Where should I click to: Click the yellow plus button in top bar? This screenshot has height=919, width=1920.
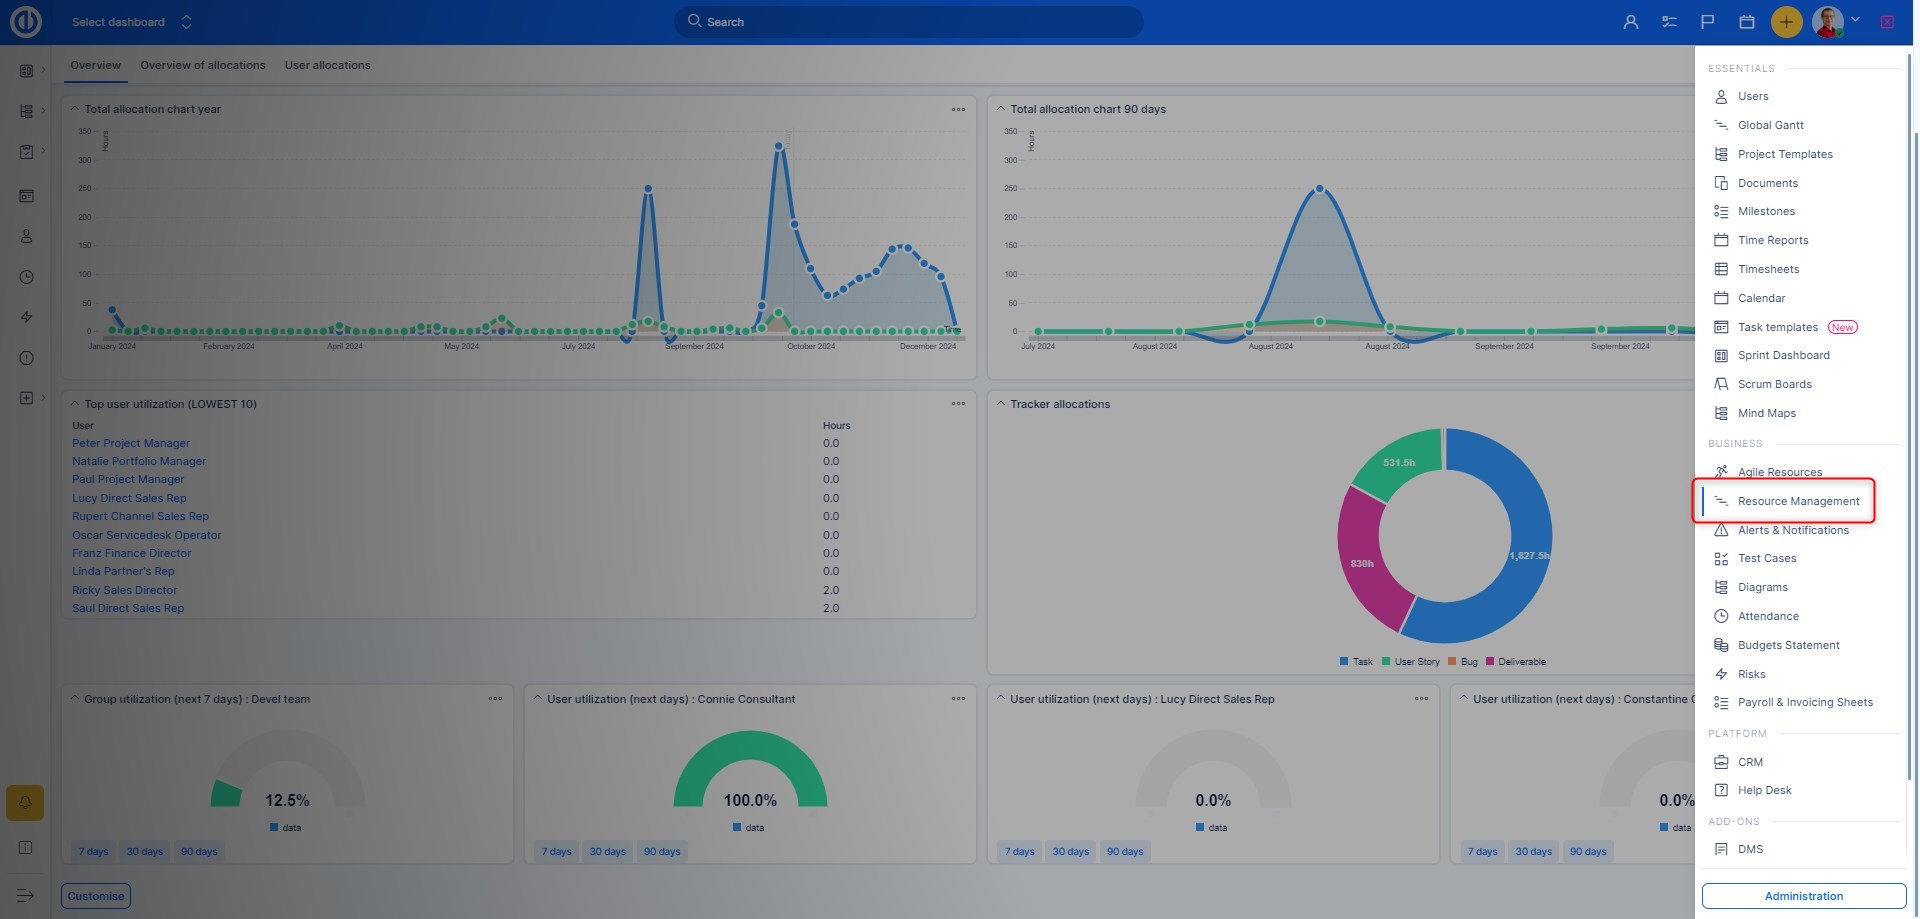point(1786,22)
